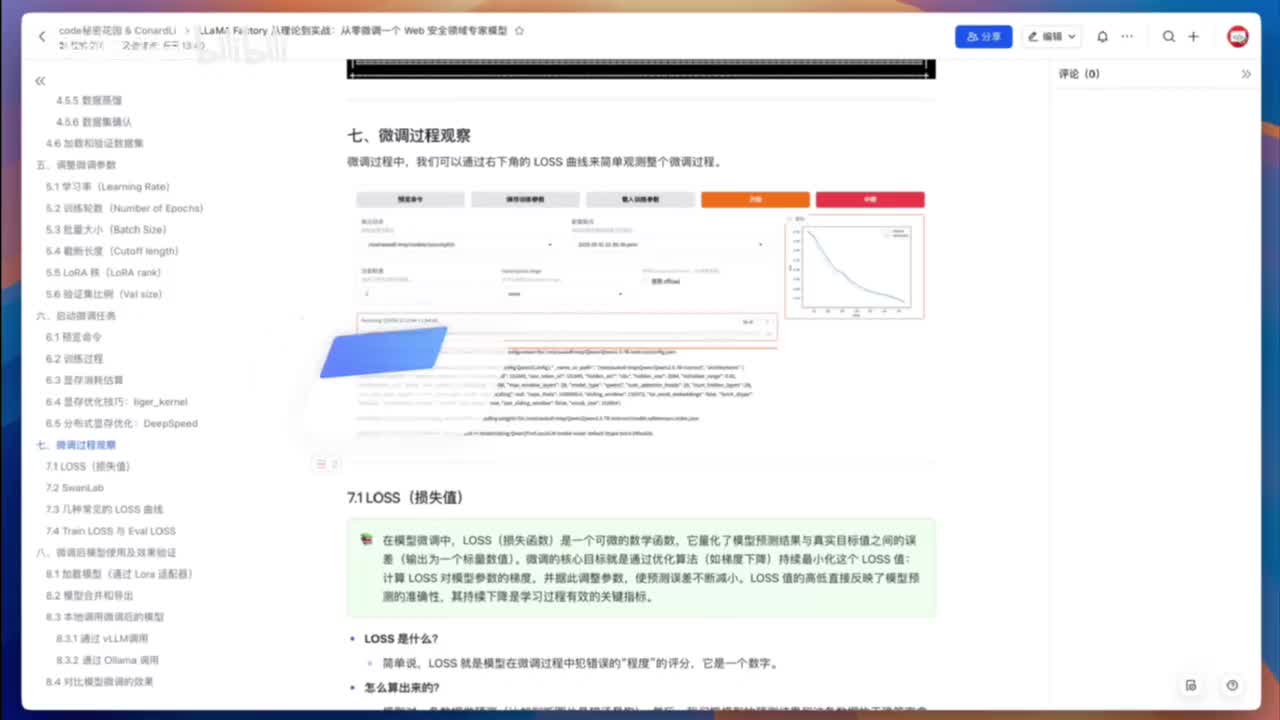Viewport: 1280px width, 720px height.
Task: Click the blue 分享 share button
Action: pos(984,36)
